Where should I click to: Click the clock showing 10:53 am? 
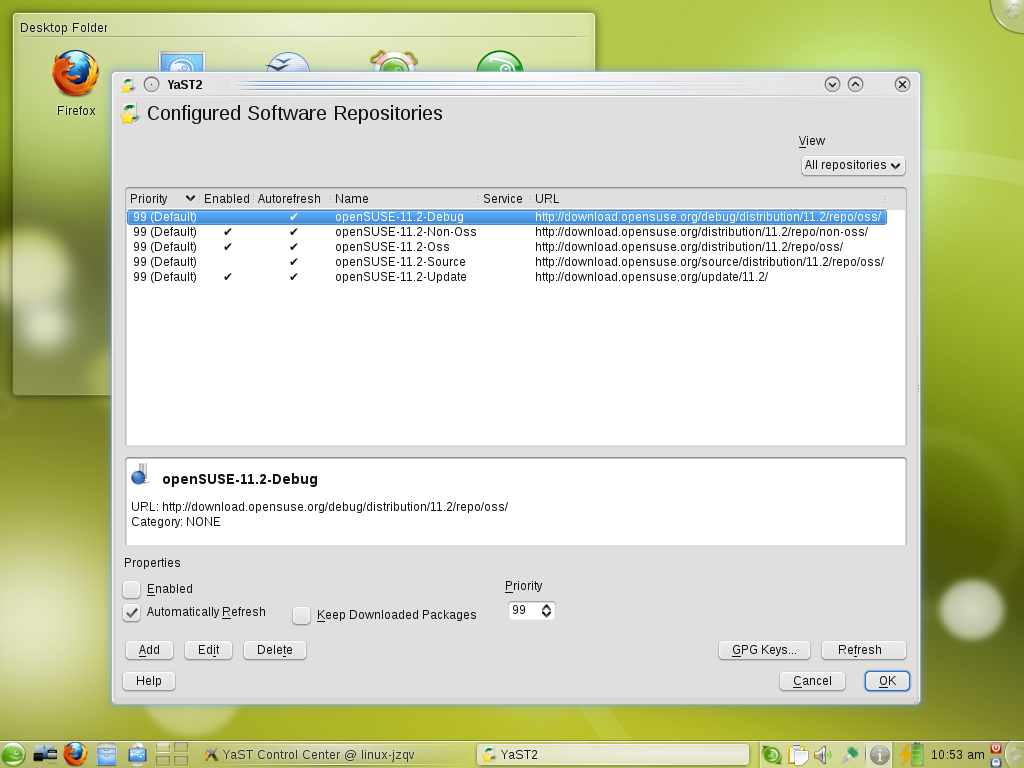(957, 755)
